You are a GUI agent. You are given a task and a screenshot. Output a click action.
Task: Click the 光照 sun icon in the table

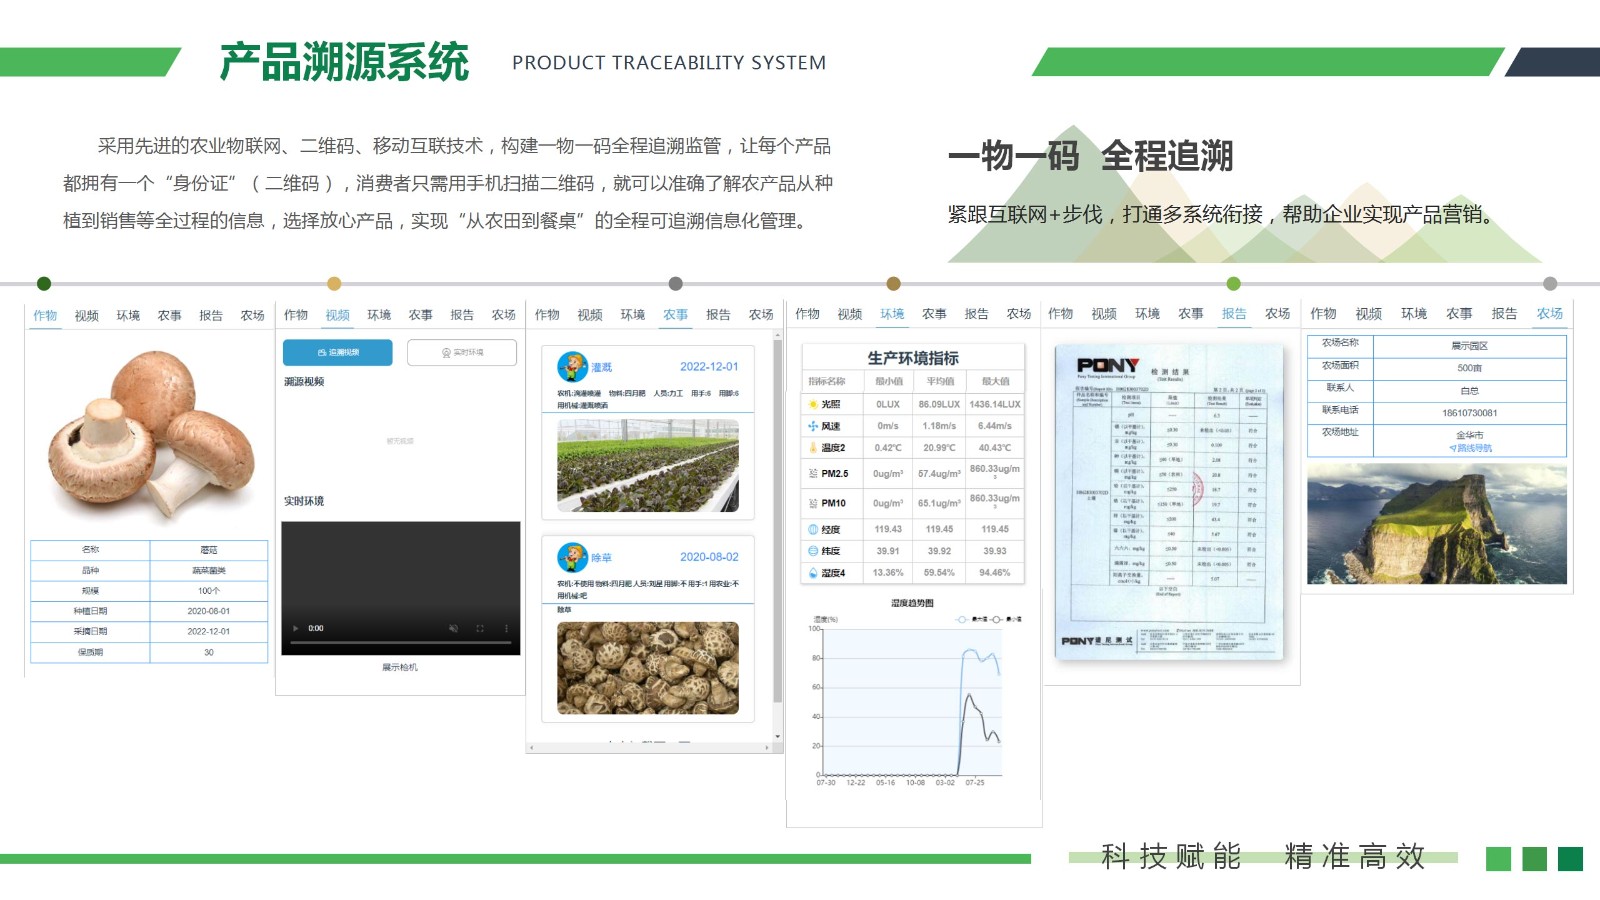coord(813,404)
